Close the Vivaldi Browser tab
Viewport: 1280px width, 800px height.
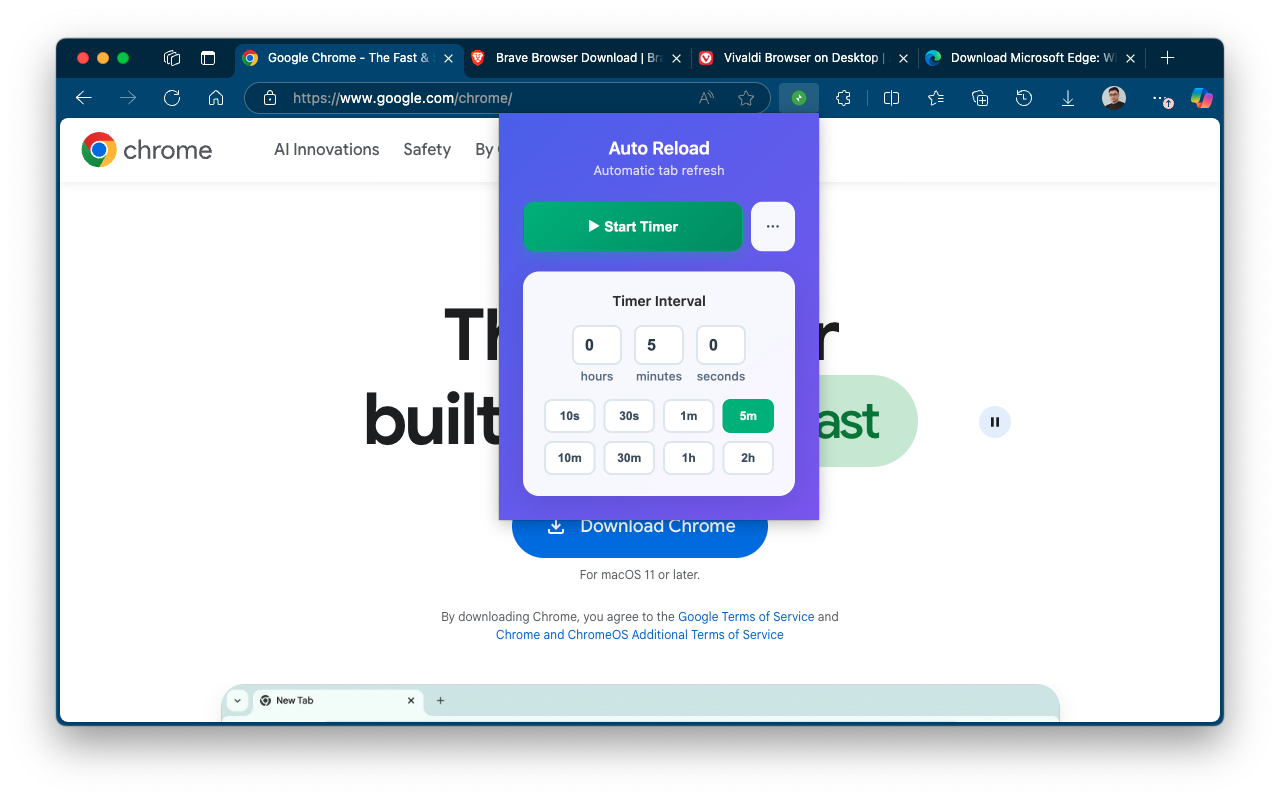(x=904, y=58)
